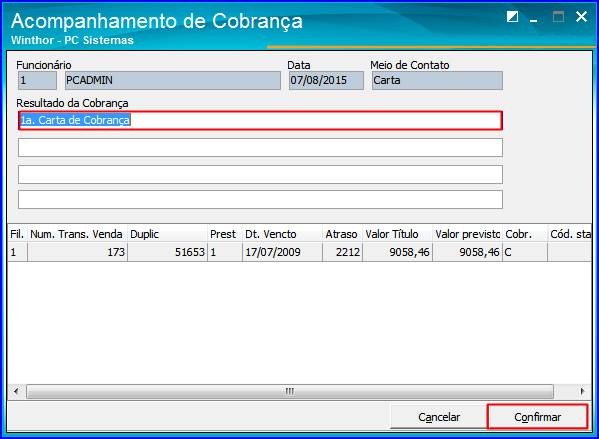Click the Confirmar button
This screenshot has width=599, height=439.
coord(537,417)
